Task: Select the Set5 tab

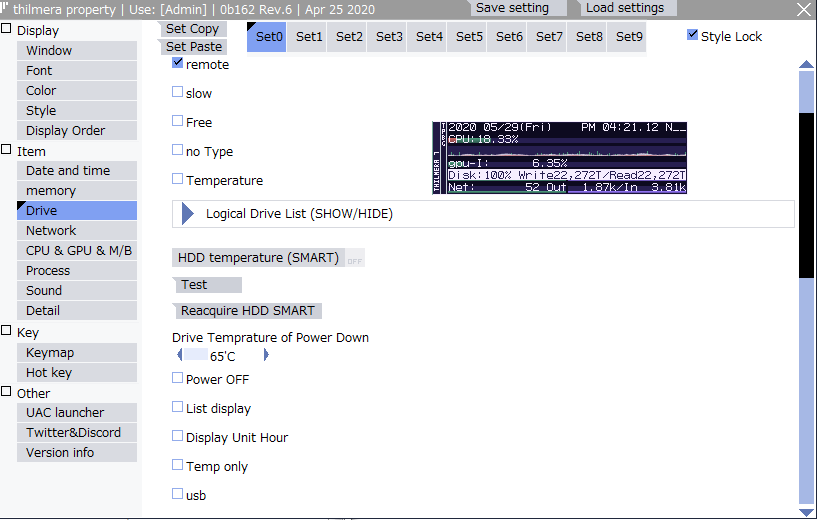Action: tap(467, 36)
